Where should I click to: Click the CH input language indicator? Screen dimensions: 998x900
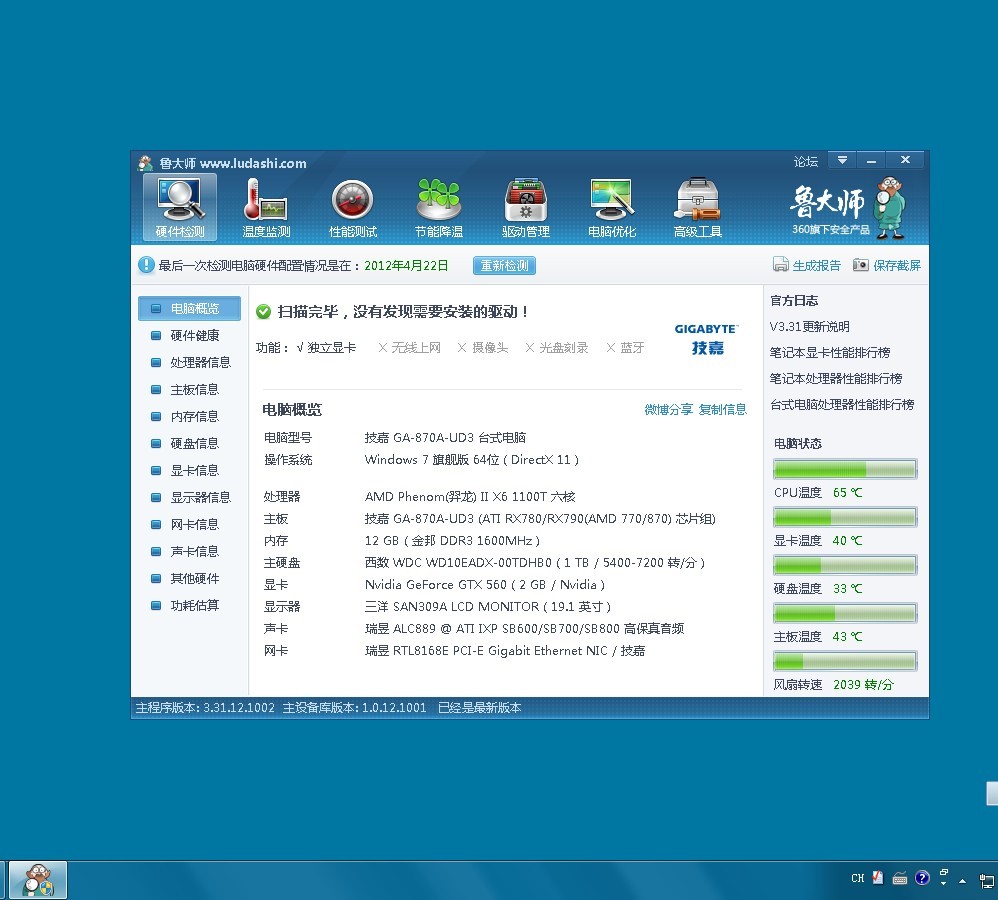tap(857, 878)
